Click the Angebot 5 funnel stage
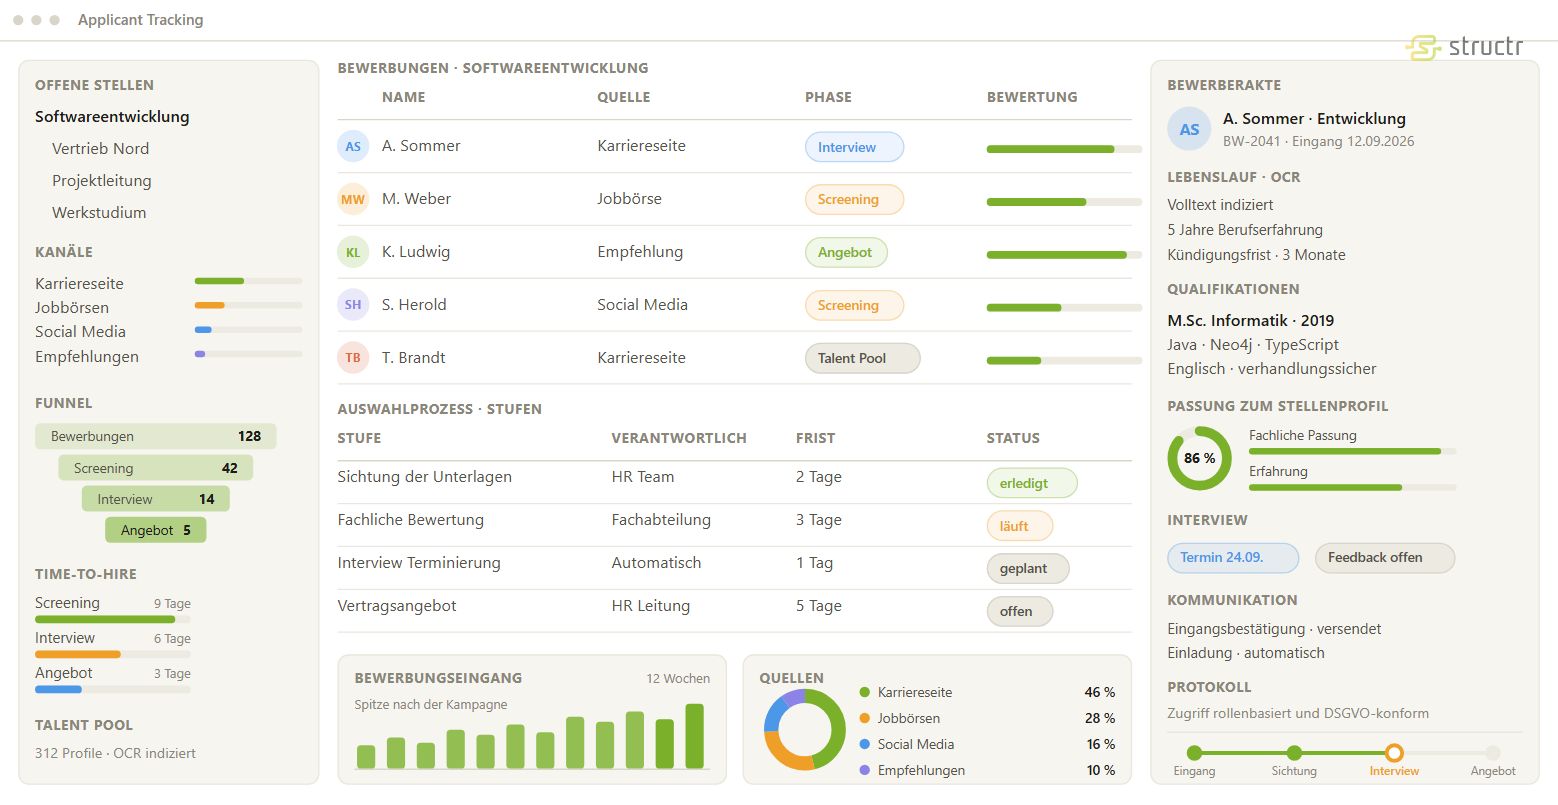 (x=156, y=530)
